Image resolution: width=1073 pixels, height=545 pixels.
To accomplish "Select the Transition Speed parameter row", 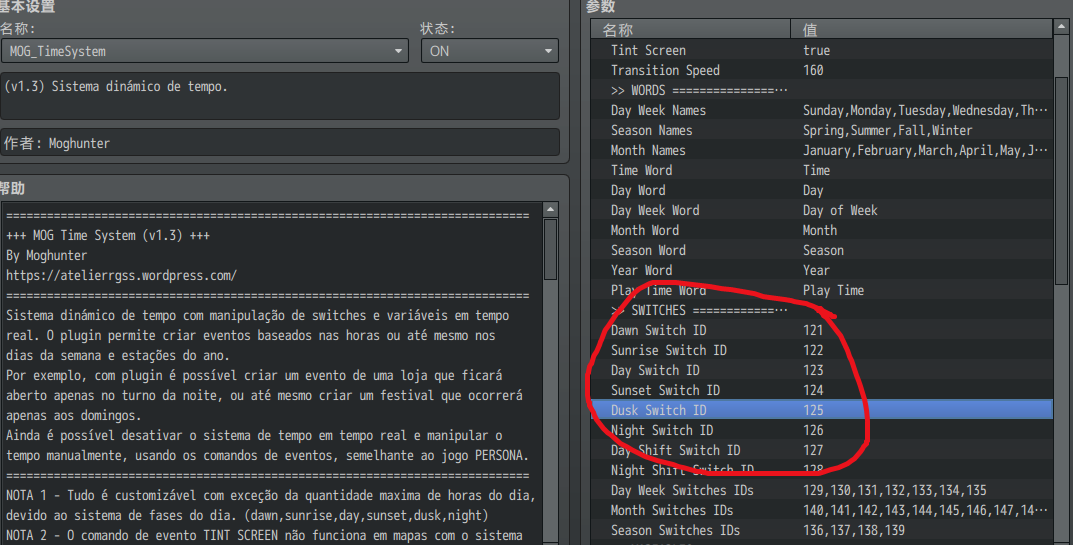I will (x=822, y=70).
